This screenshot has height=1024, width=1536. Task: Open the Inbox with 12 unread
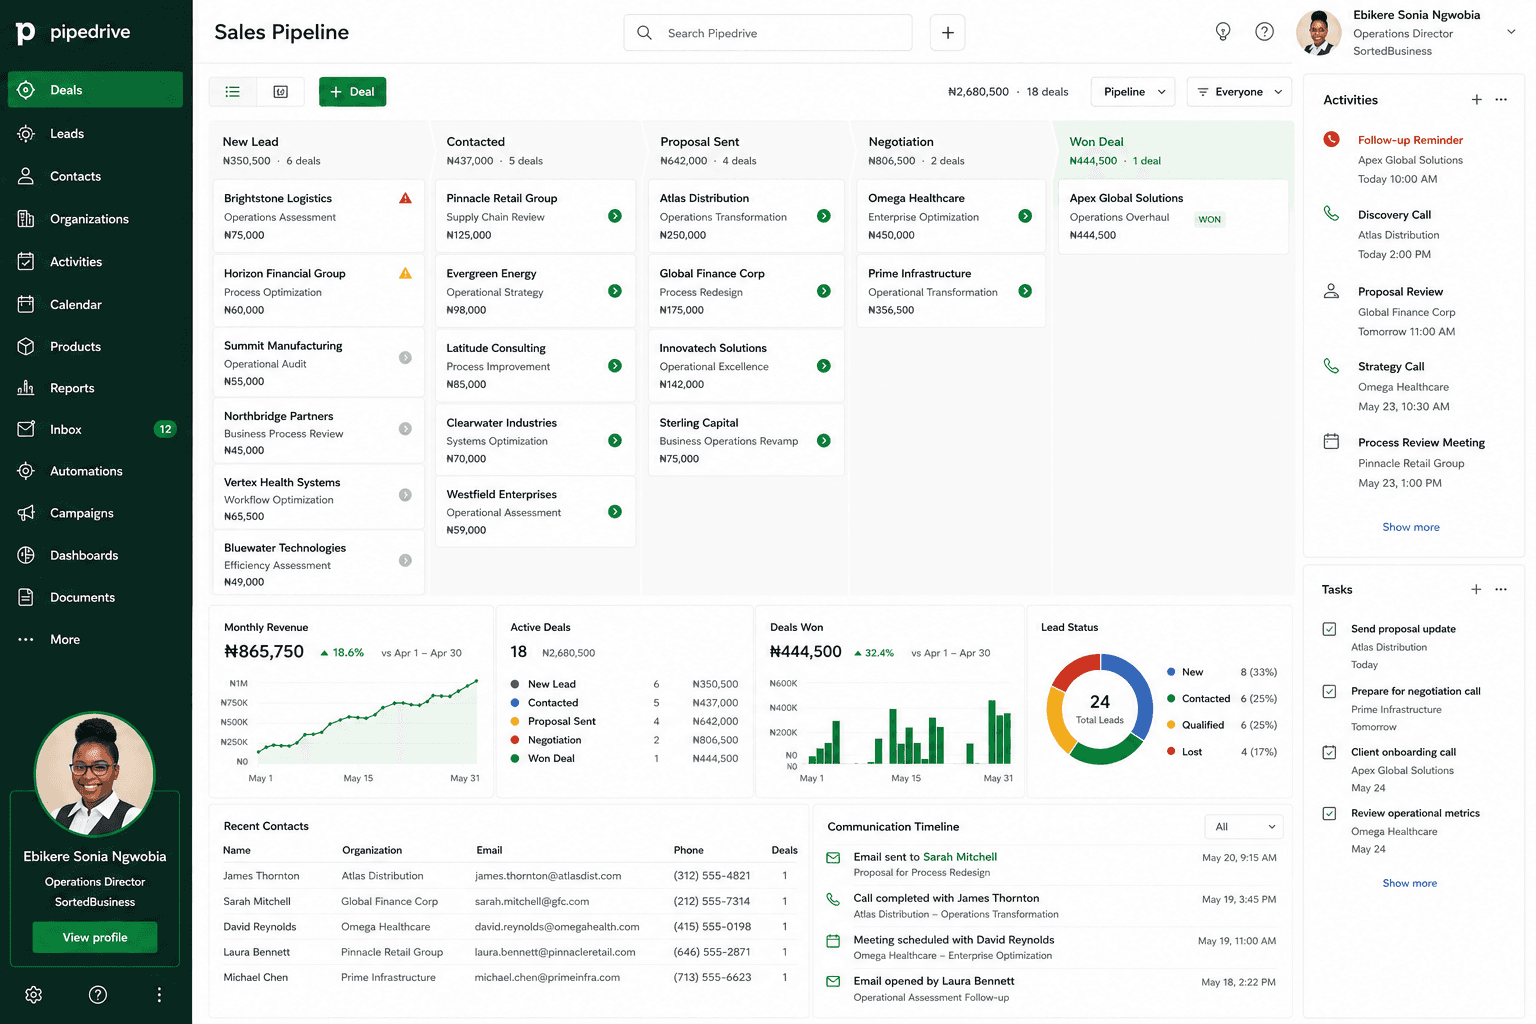[95, 429]
